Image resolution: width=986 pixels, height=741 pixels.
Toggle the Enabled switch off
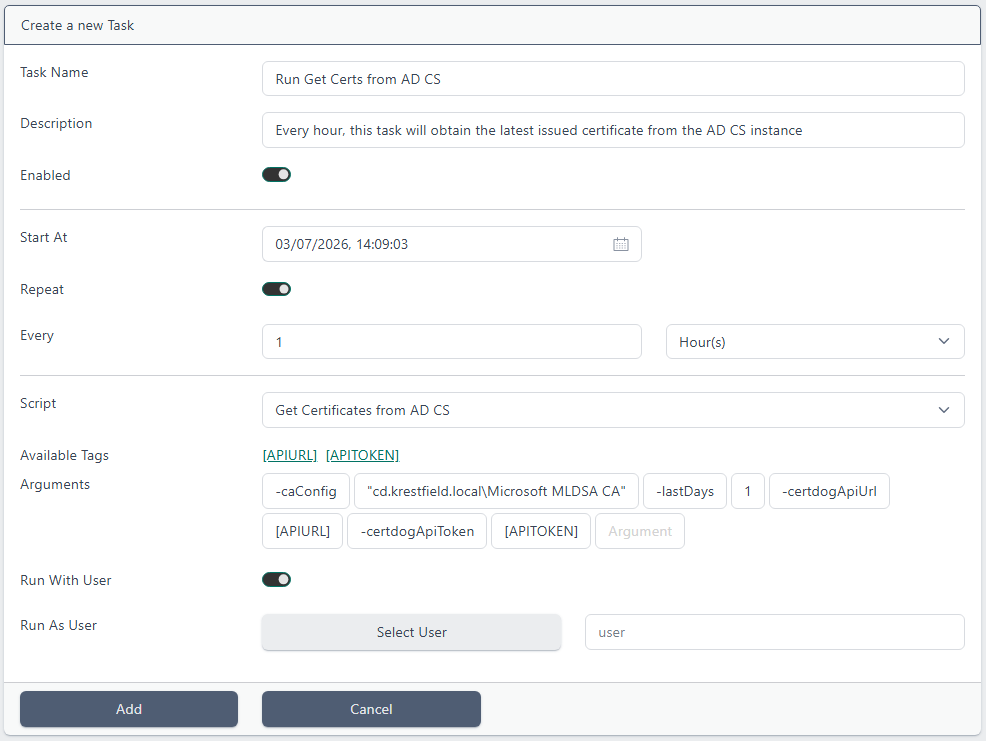coord(276,175)
